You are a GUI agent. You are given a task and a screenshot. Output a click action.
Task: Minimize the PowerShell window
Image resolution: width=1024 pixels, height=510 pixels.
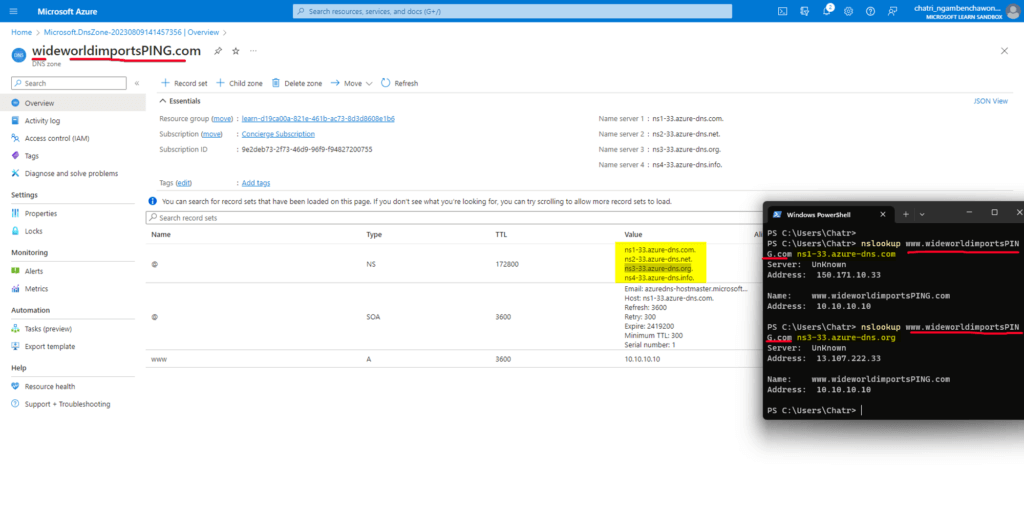pos(970,212)
